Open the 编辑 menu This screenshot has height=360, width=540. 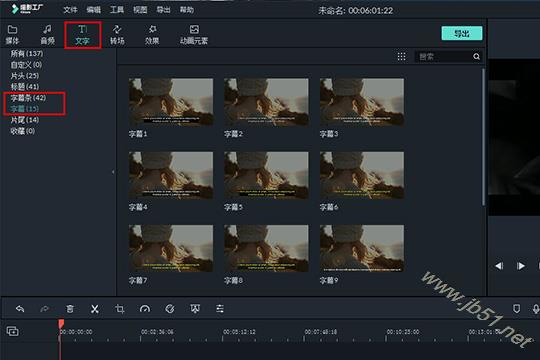(x=94, y=10)
